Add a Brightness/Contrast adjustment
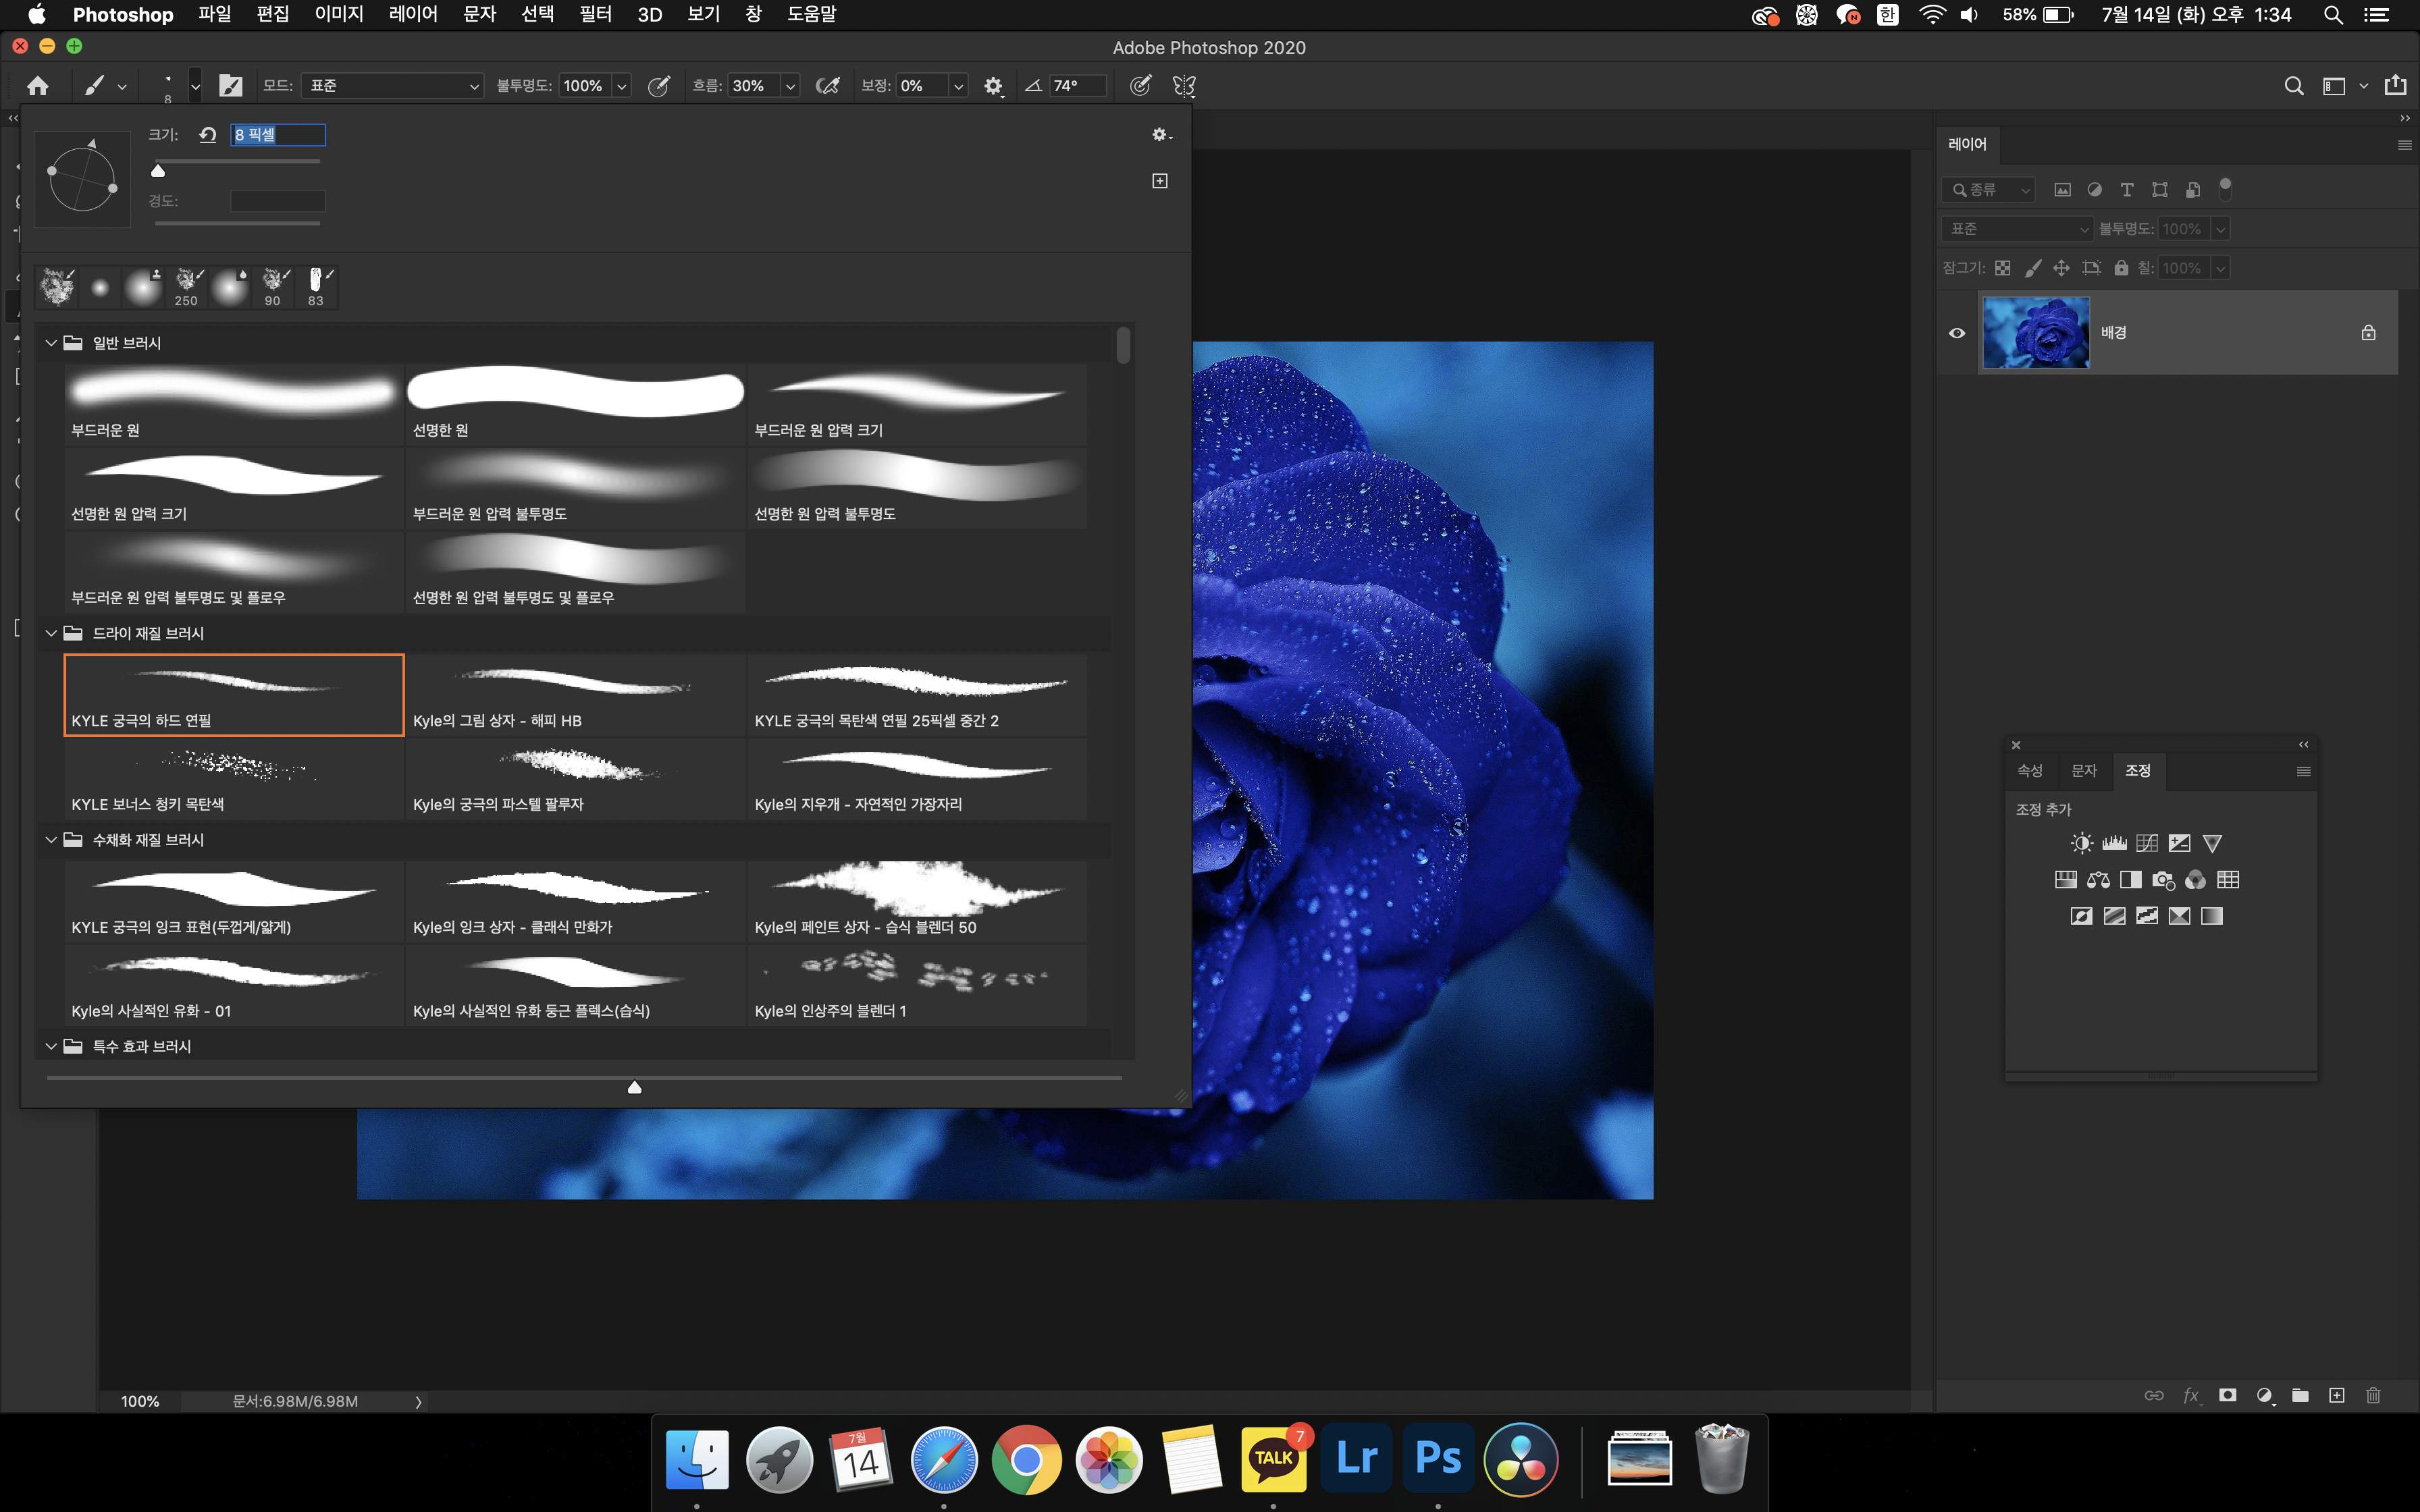Viewport: 2420px width, 1512px height. coord(2081,843)
